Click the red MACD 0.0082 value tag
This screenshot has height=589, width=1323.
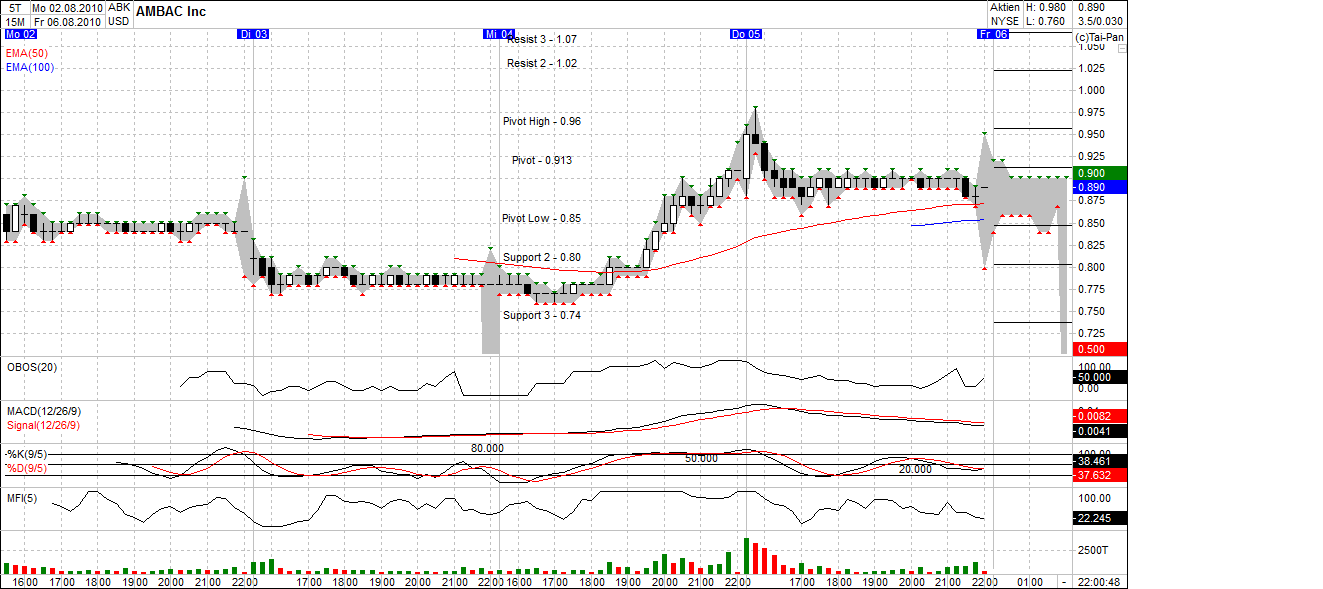1099,416
